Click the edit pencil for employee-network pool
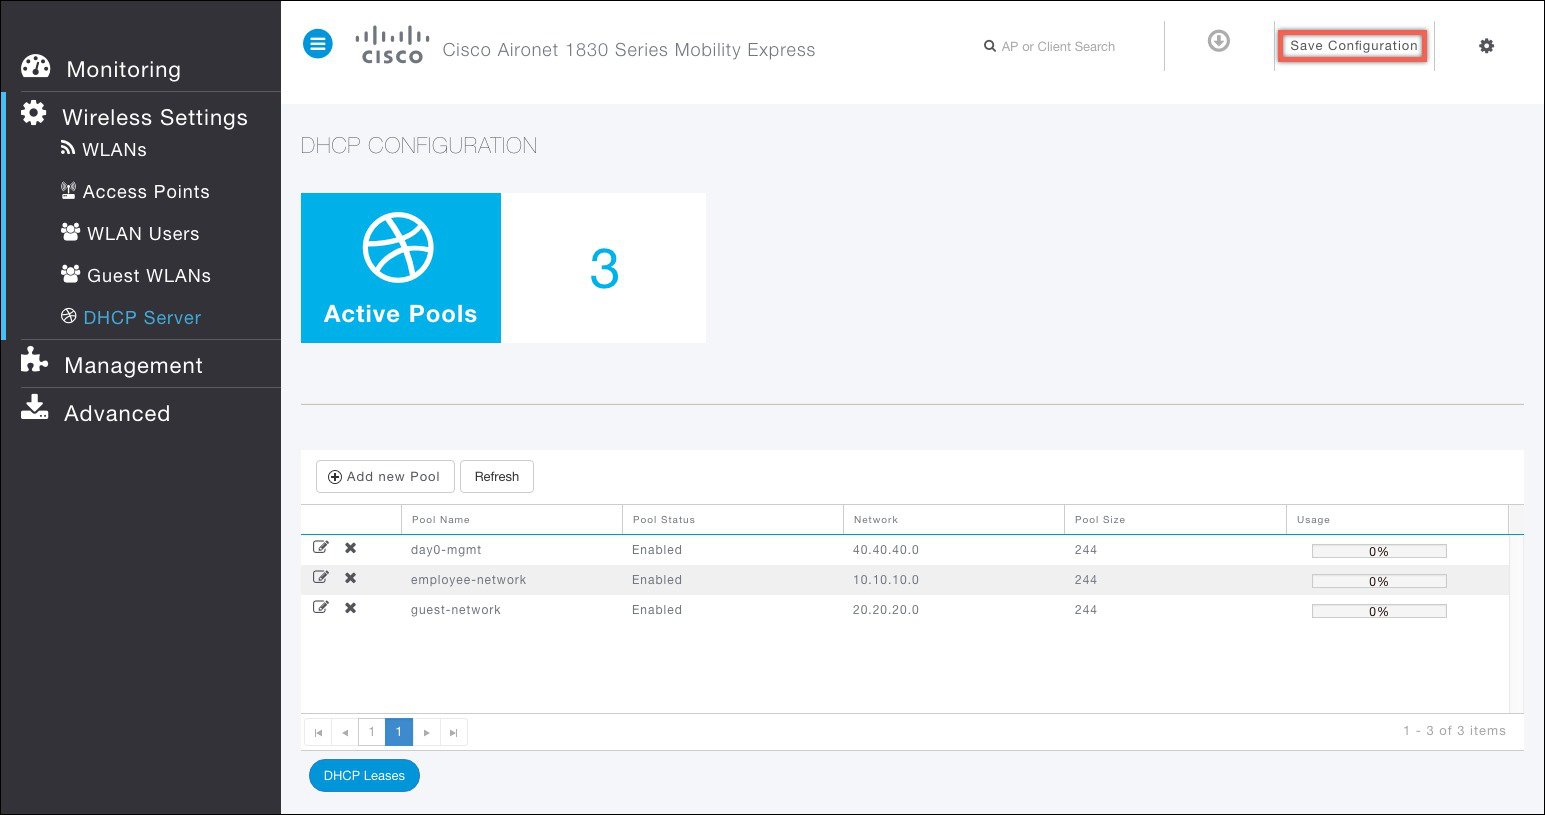This screenshot has width=1545, height=815. click(321, 576)
